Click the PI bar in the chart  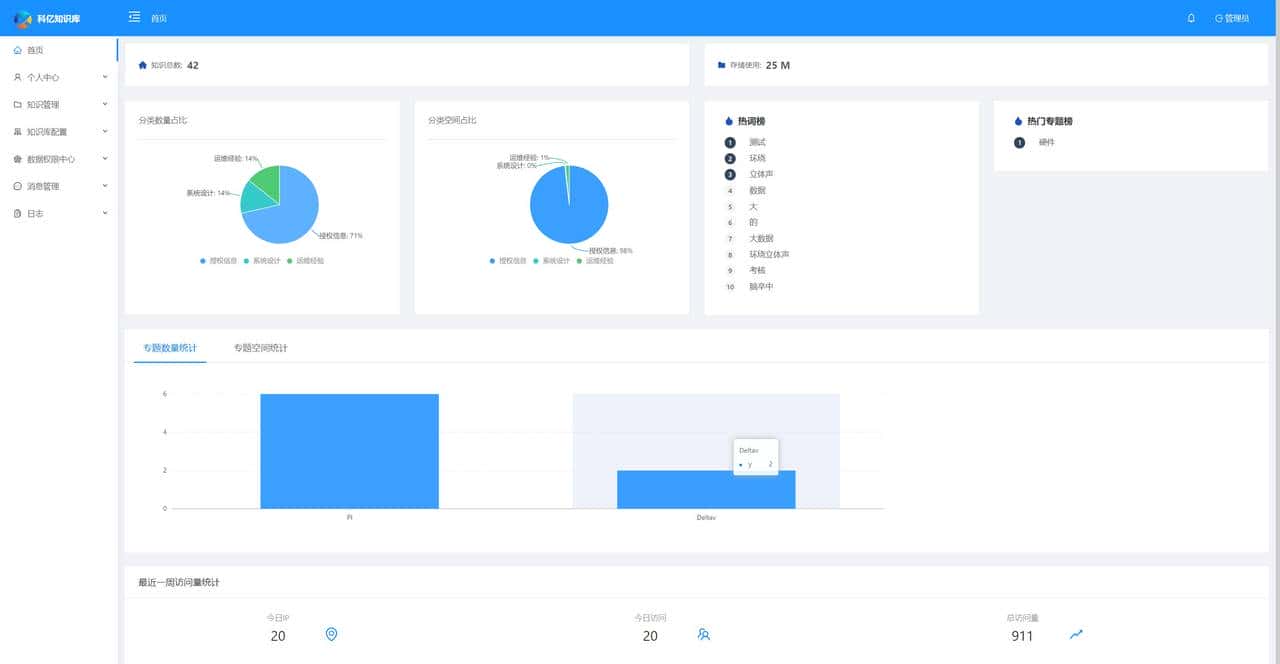349,450
